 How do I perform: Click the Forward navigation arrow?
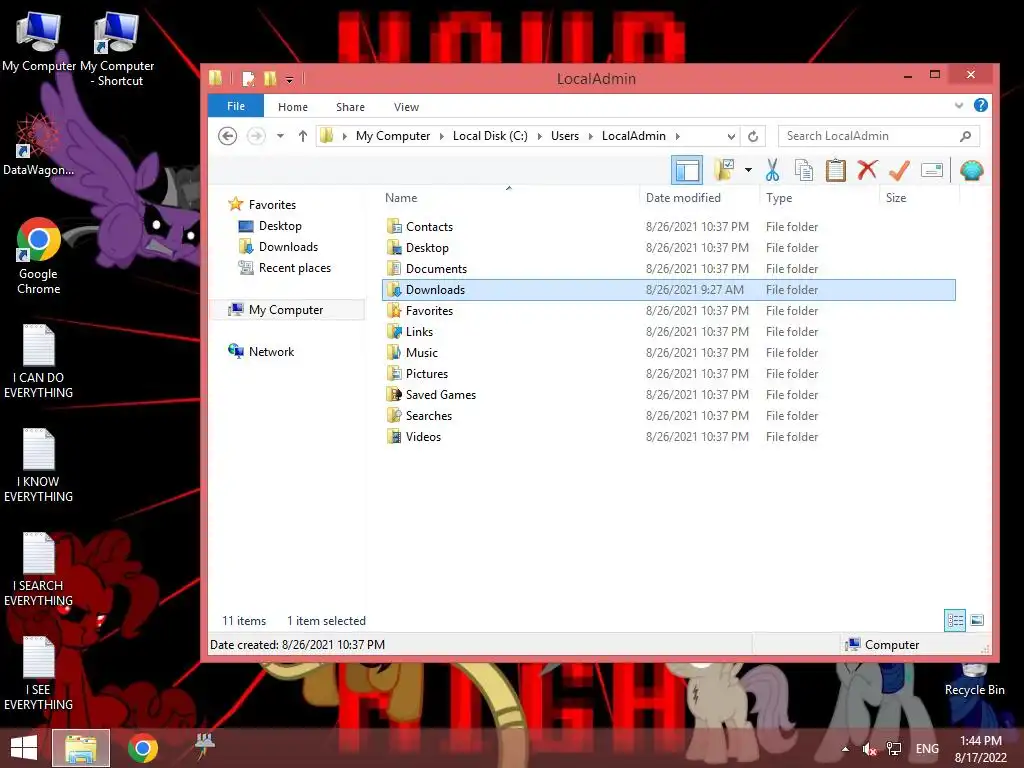pyautogui.click(x=256, y=136)
